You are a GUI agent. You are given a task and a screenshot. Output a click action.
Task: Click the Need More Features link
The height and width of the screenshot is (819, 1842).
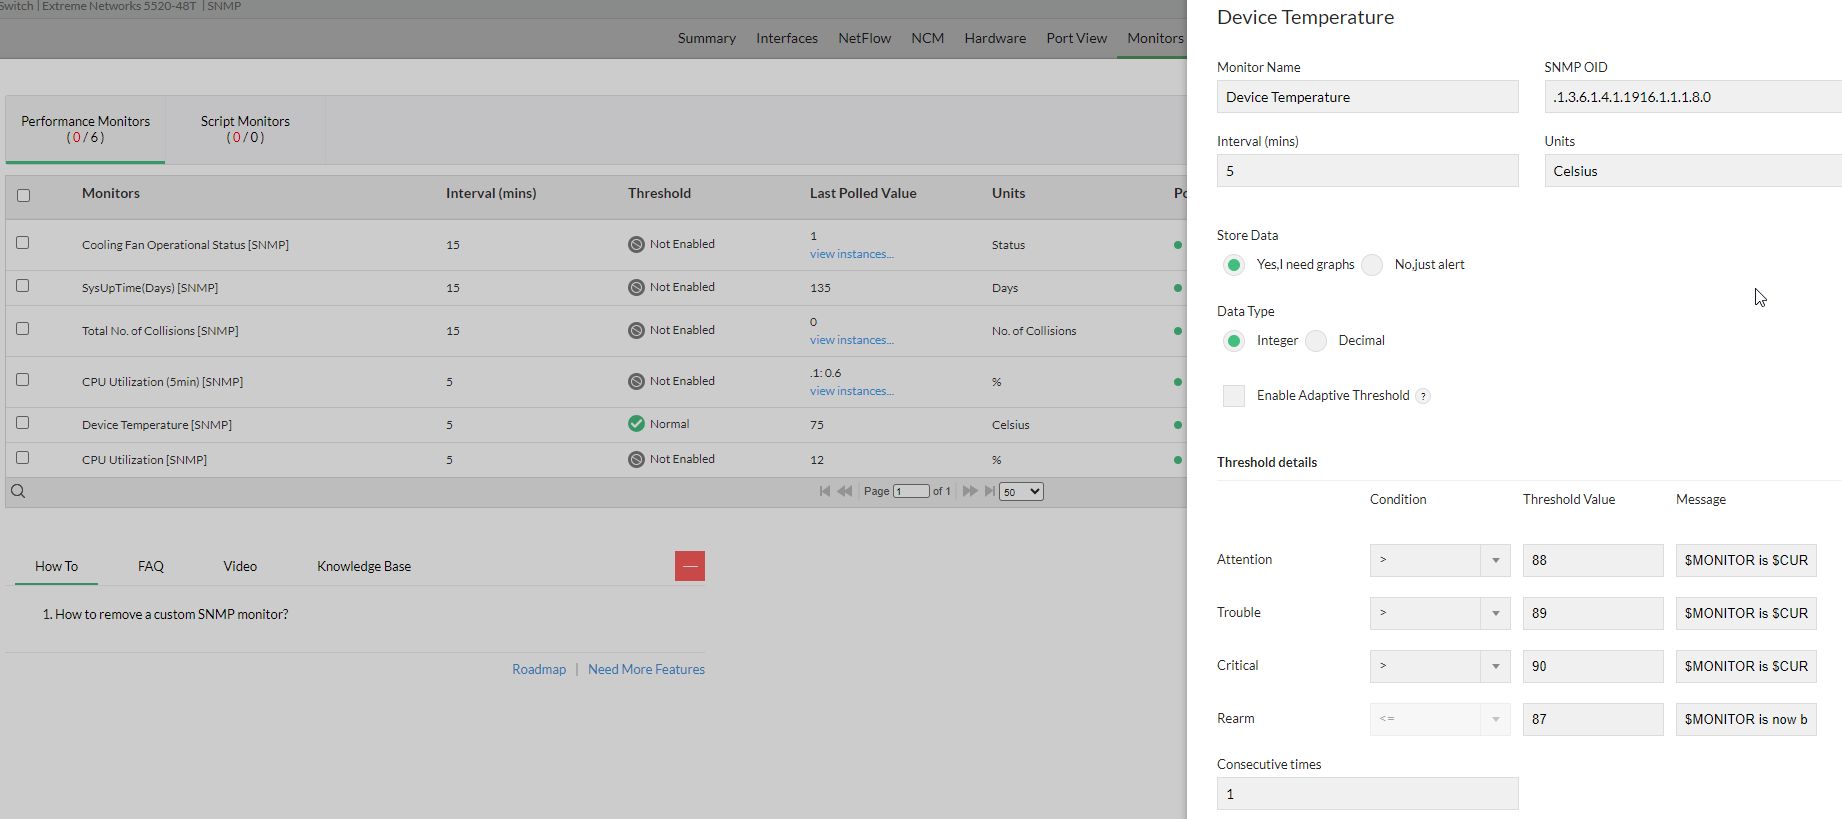(646, 669)
